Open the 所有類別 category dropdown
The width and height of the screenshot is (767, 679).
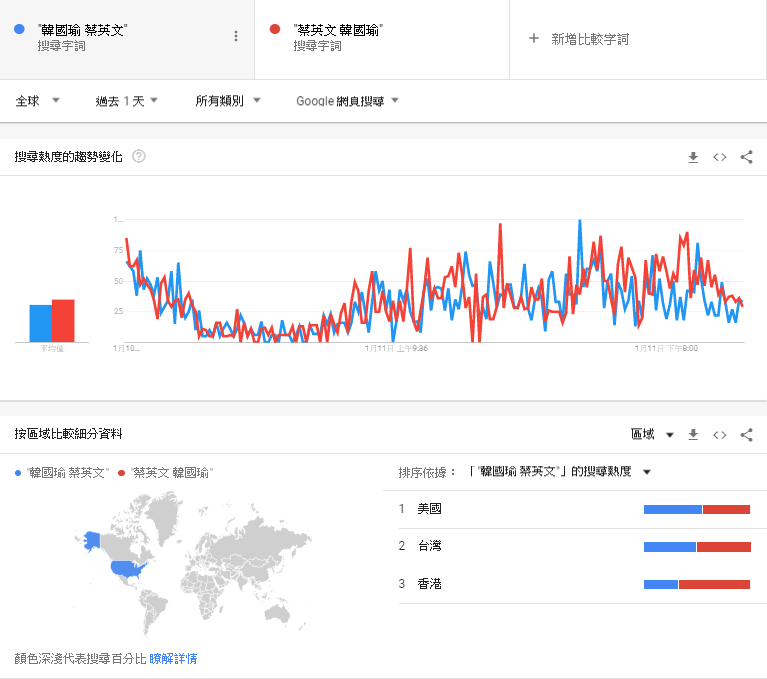[228, 101]
